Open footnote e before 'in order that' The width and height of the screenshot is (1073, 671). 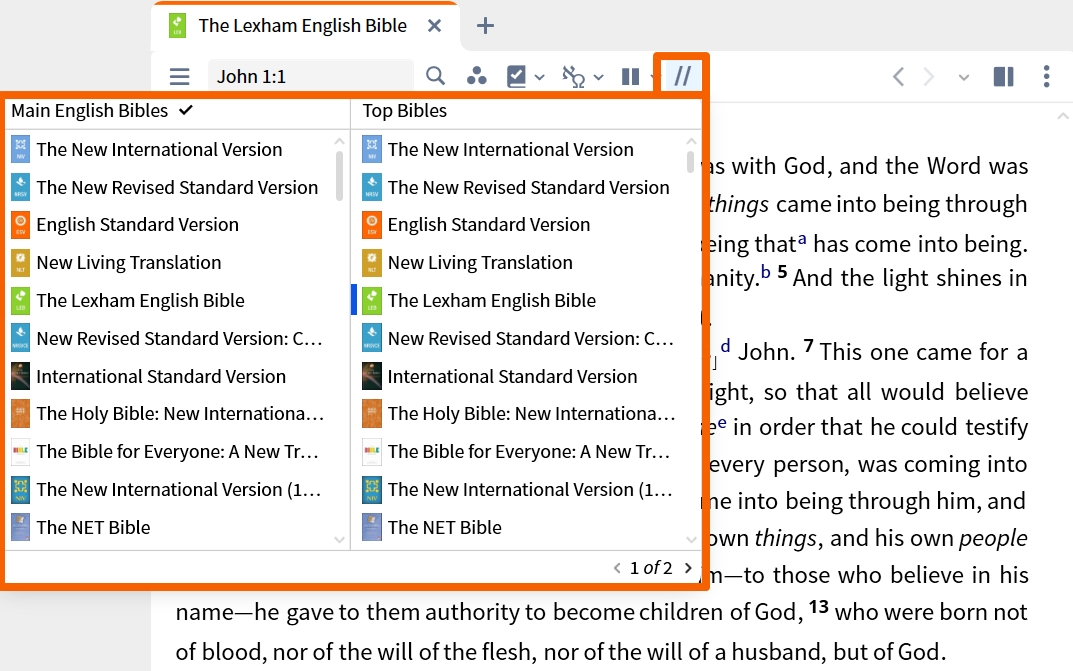[x=722, y=423]
